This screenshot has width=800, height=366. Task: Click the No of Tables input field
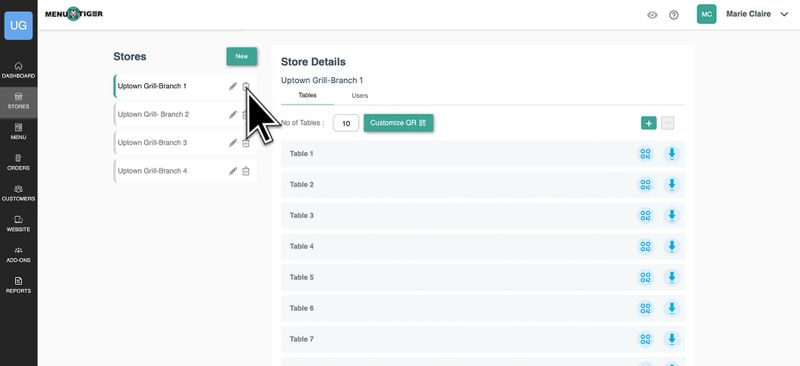(x=346, y=124)
